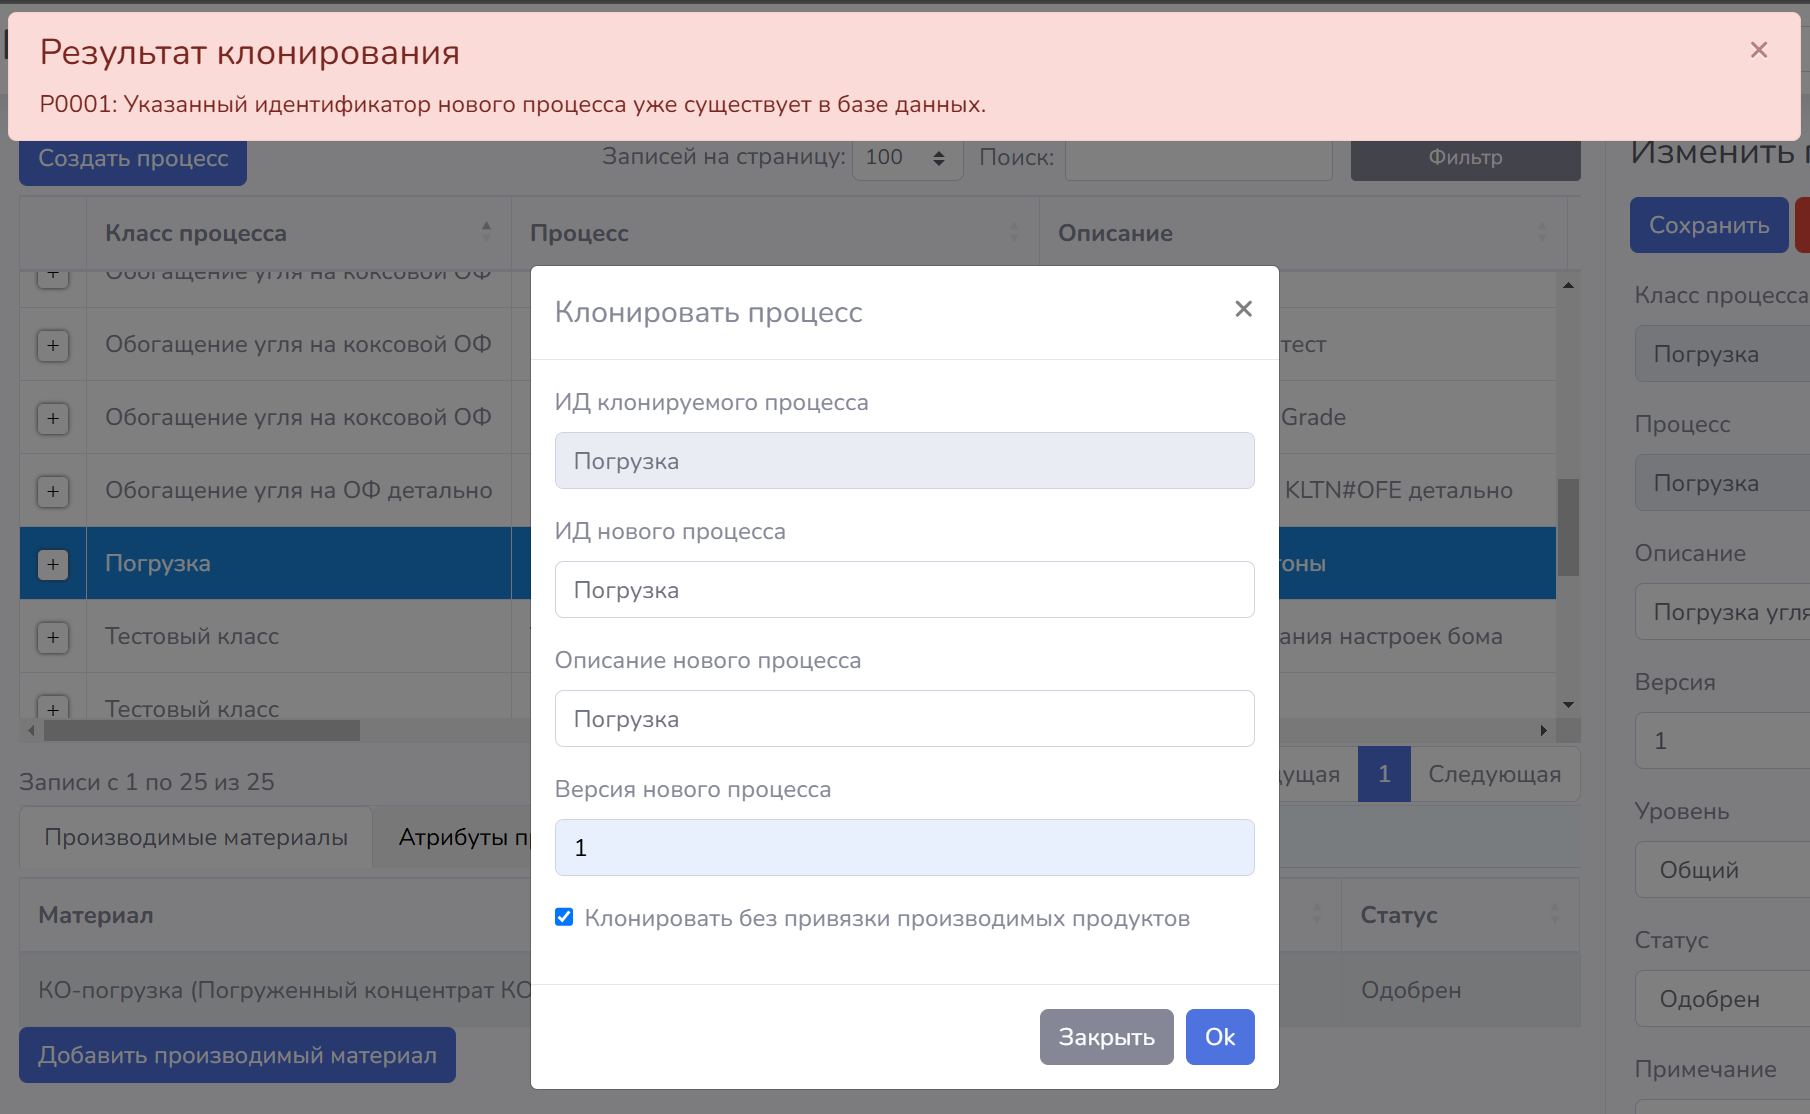Click the ИД нового процесса input field
Screen dimensions: 1810x1114
pyautogui.click(x=904, y=590)
